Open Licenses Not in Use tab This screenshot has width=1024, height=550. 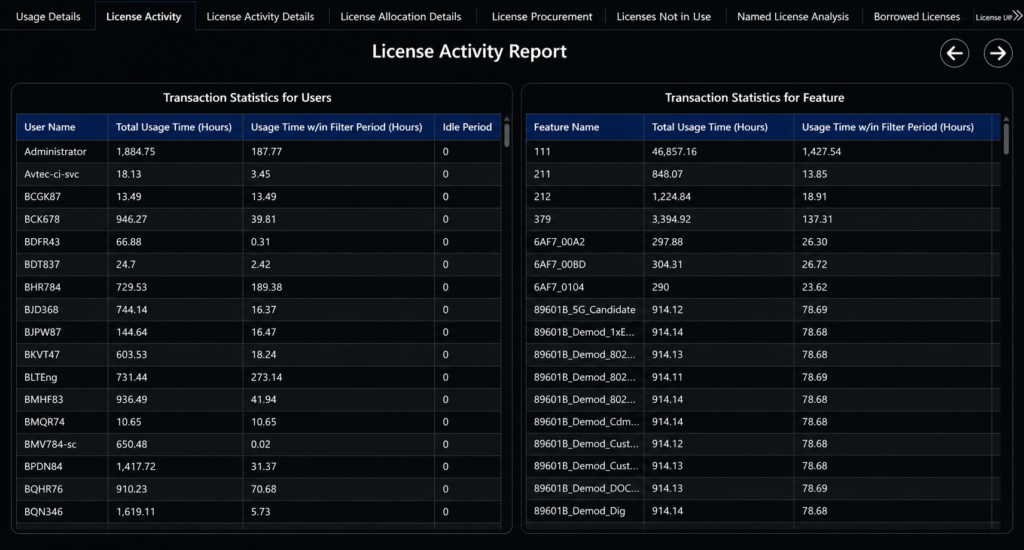pyautogui.click(x=664, y=16)
